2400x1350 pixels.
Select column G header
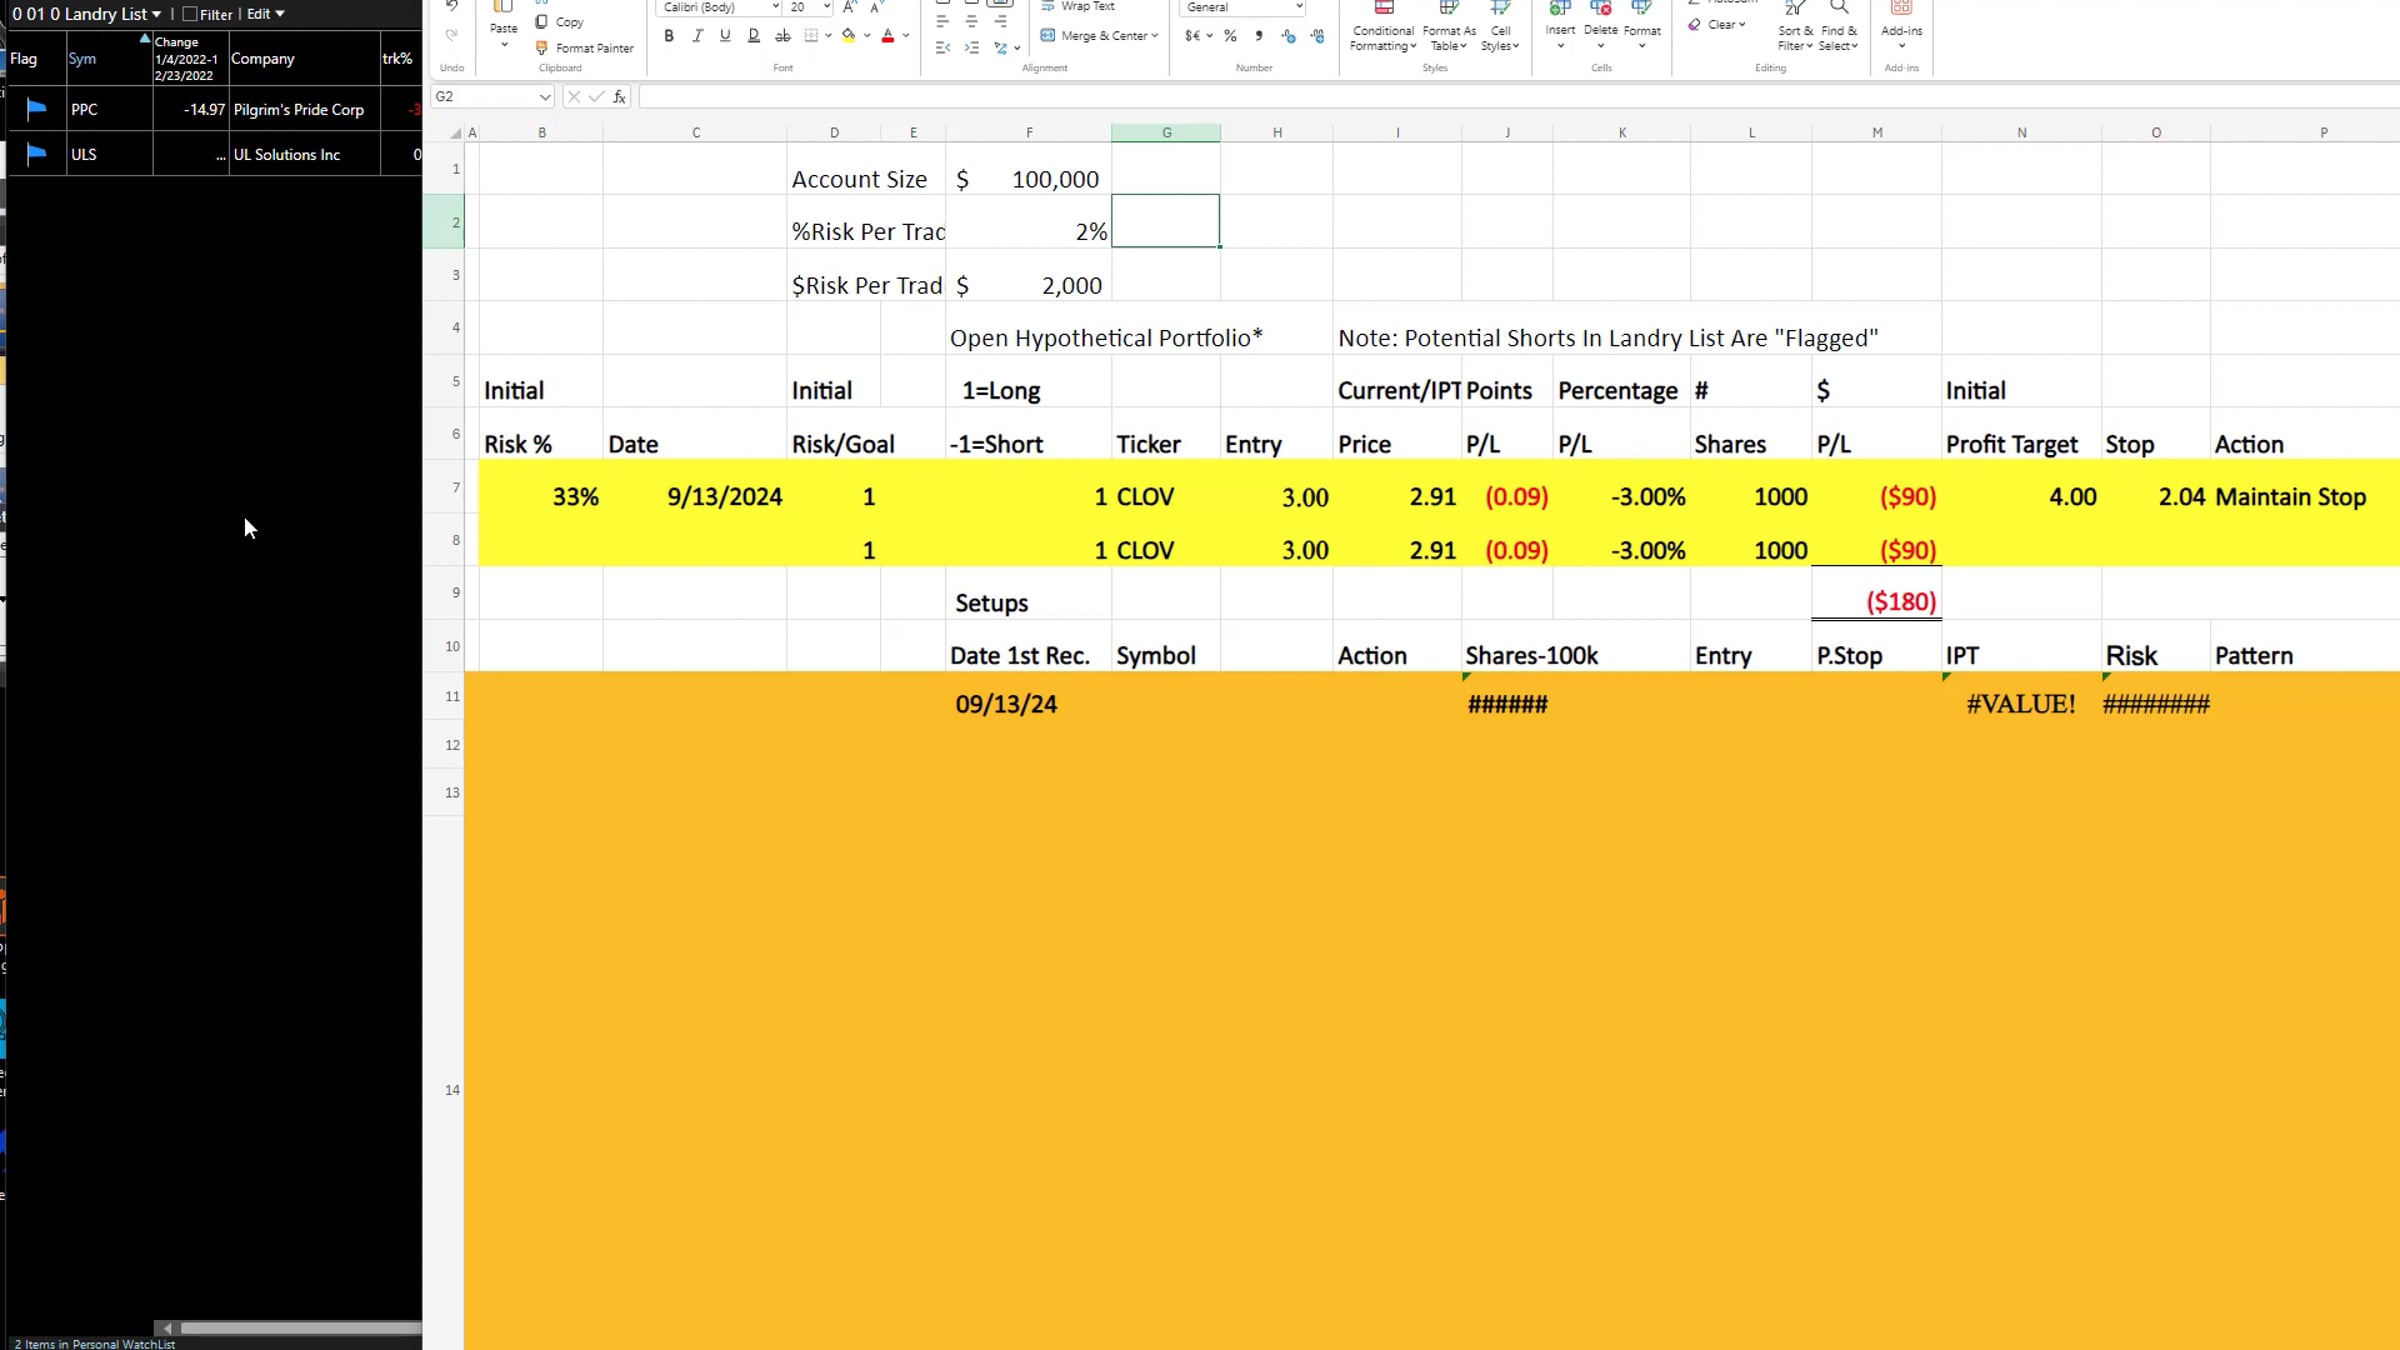point(1166,132)
